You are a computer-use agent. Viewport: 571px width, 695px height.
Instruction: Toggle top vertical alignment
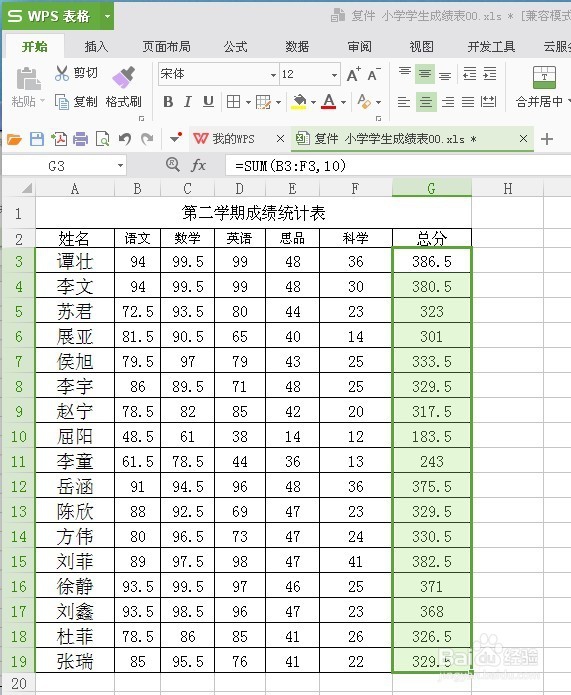click(x=405, y=72)
